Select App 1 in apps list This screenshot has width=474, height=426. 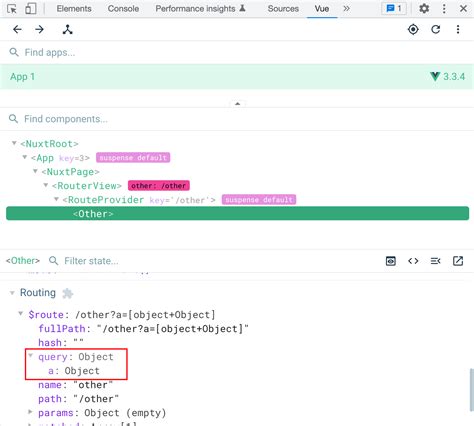click(237, 77)
